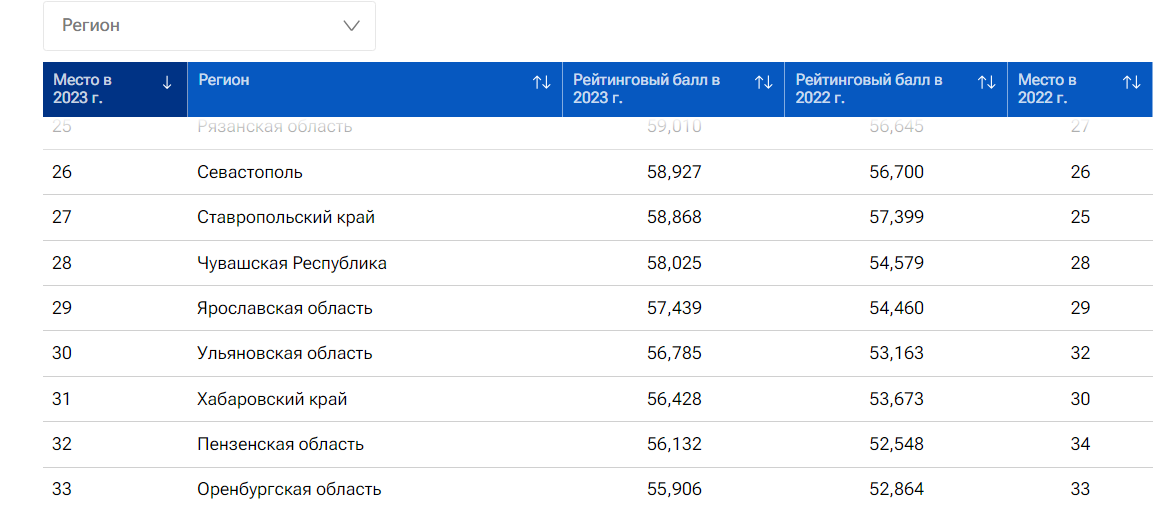The width and height of the screenshot is (1158, 512).
Task: Click Ульяновская область region cell
Action: (x=285, y=354)
